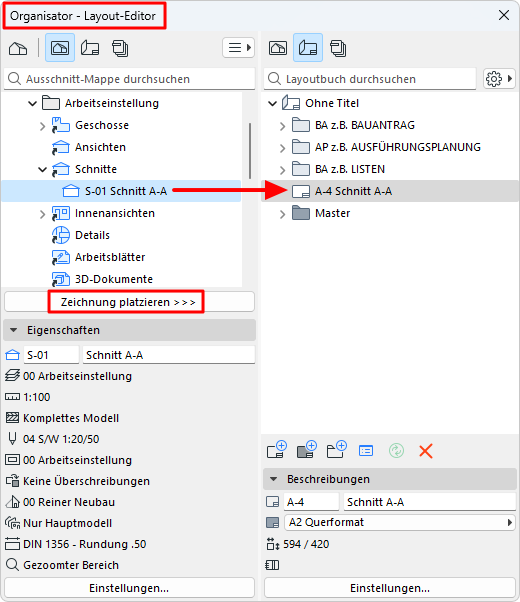Click the 594 / 420 size entry
The width and height of the screenshot is (520, 602).
point(306,544)
